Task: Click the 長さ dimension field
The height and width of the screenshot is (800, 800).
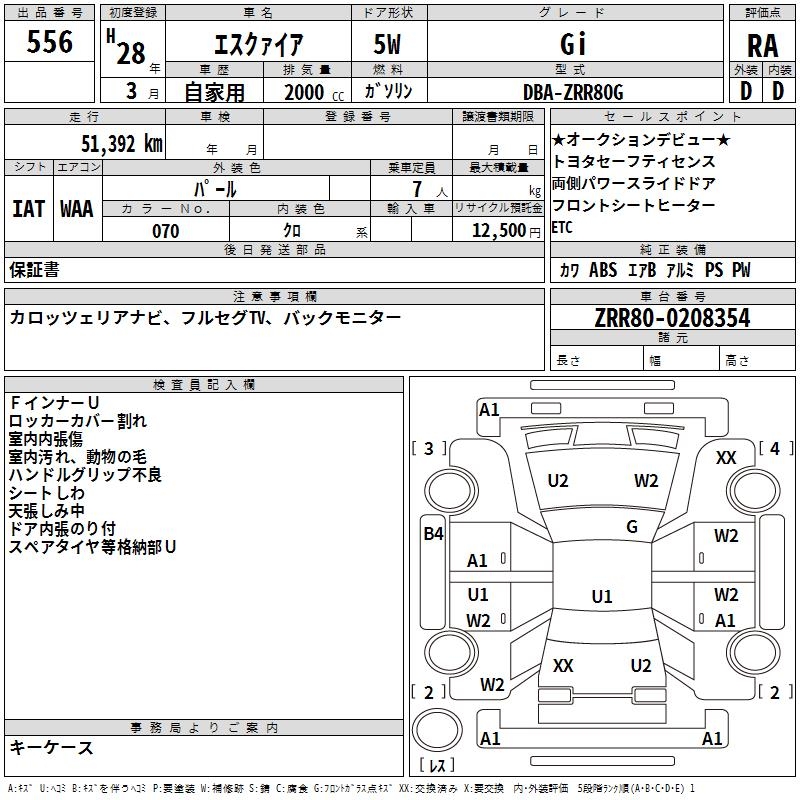Action: tap(596, 359)
